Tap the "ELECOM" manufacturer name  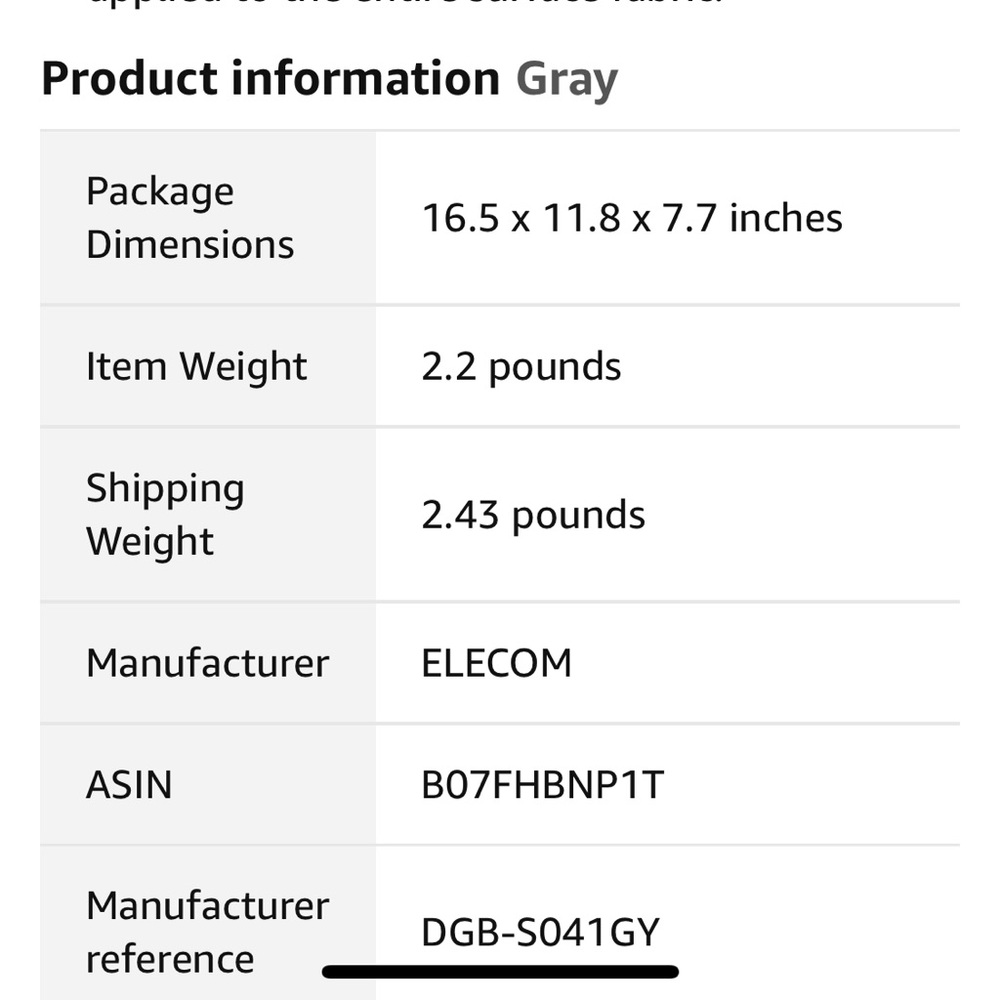[496, 663]
